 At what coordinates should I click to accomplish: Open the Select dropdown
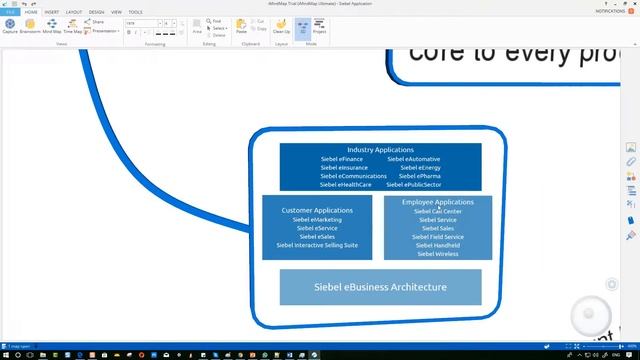(x=217, y=28)
